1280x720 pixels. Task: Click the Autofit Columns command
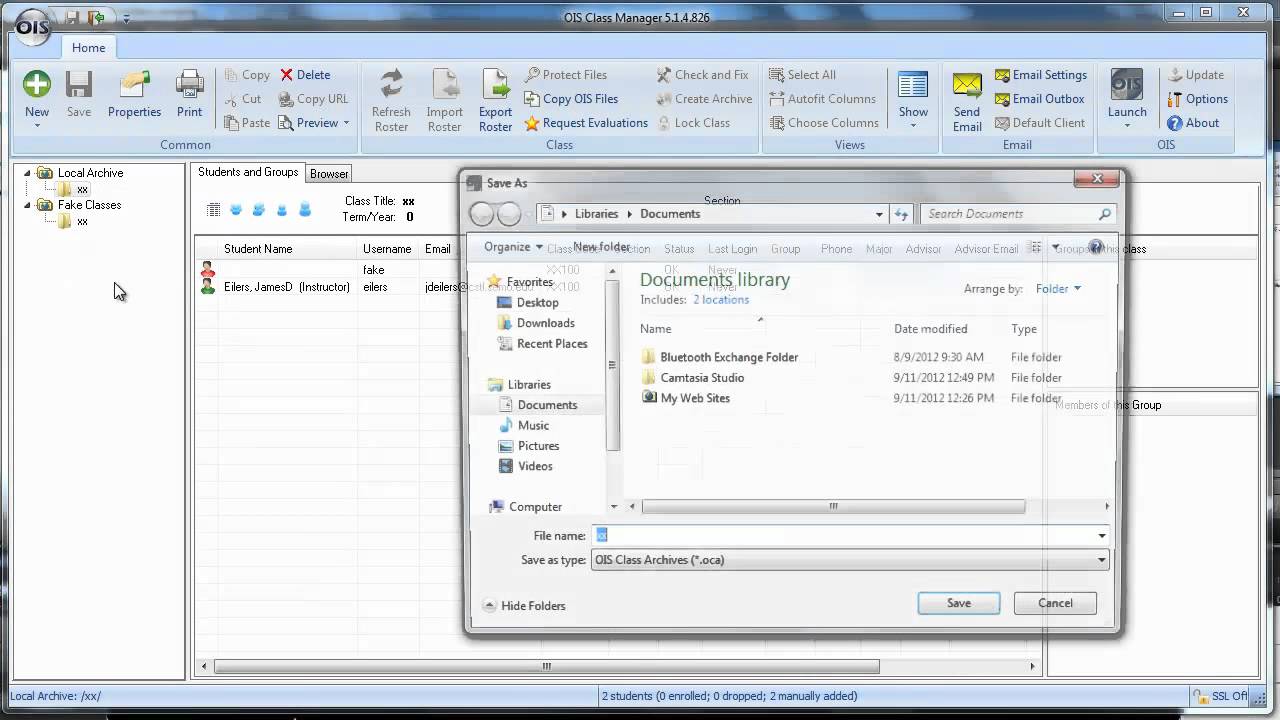coord(822,99)
